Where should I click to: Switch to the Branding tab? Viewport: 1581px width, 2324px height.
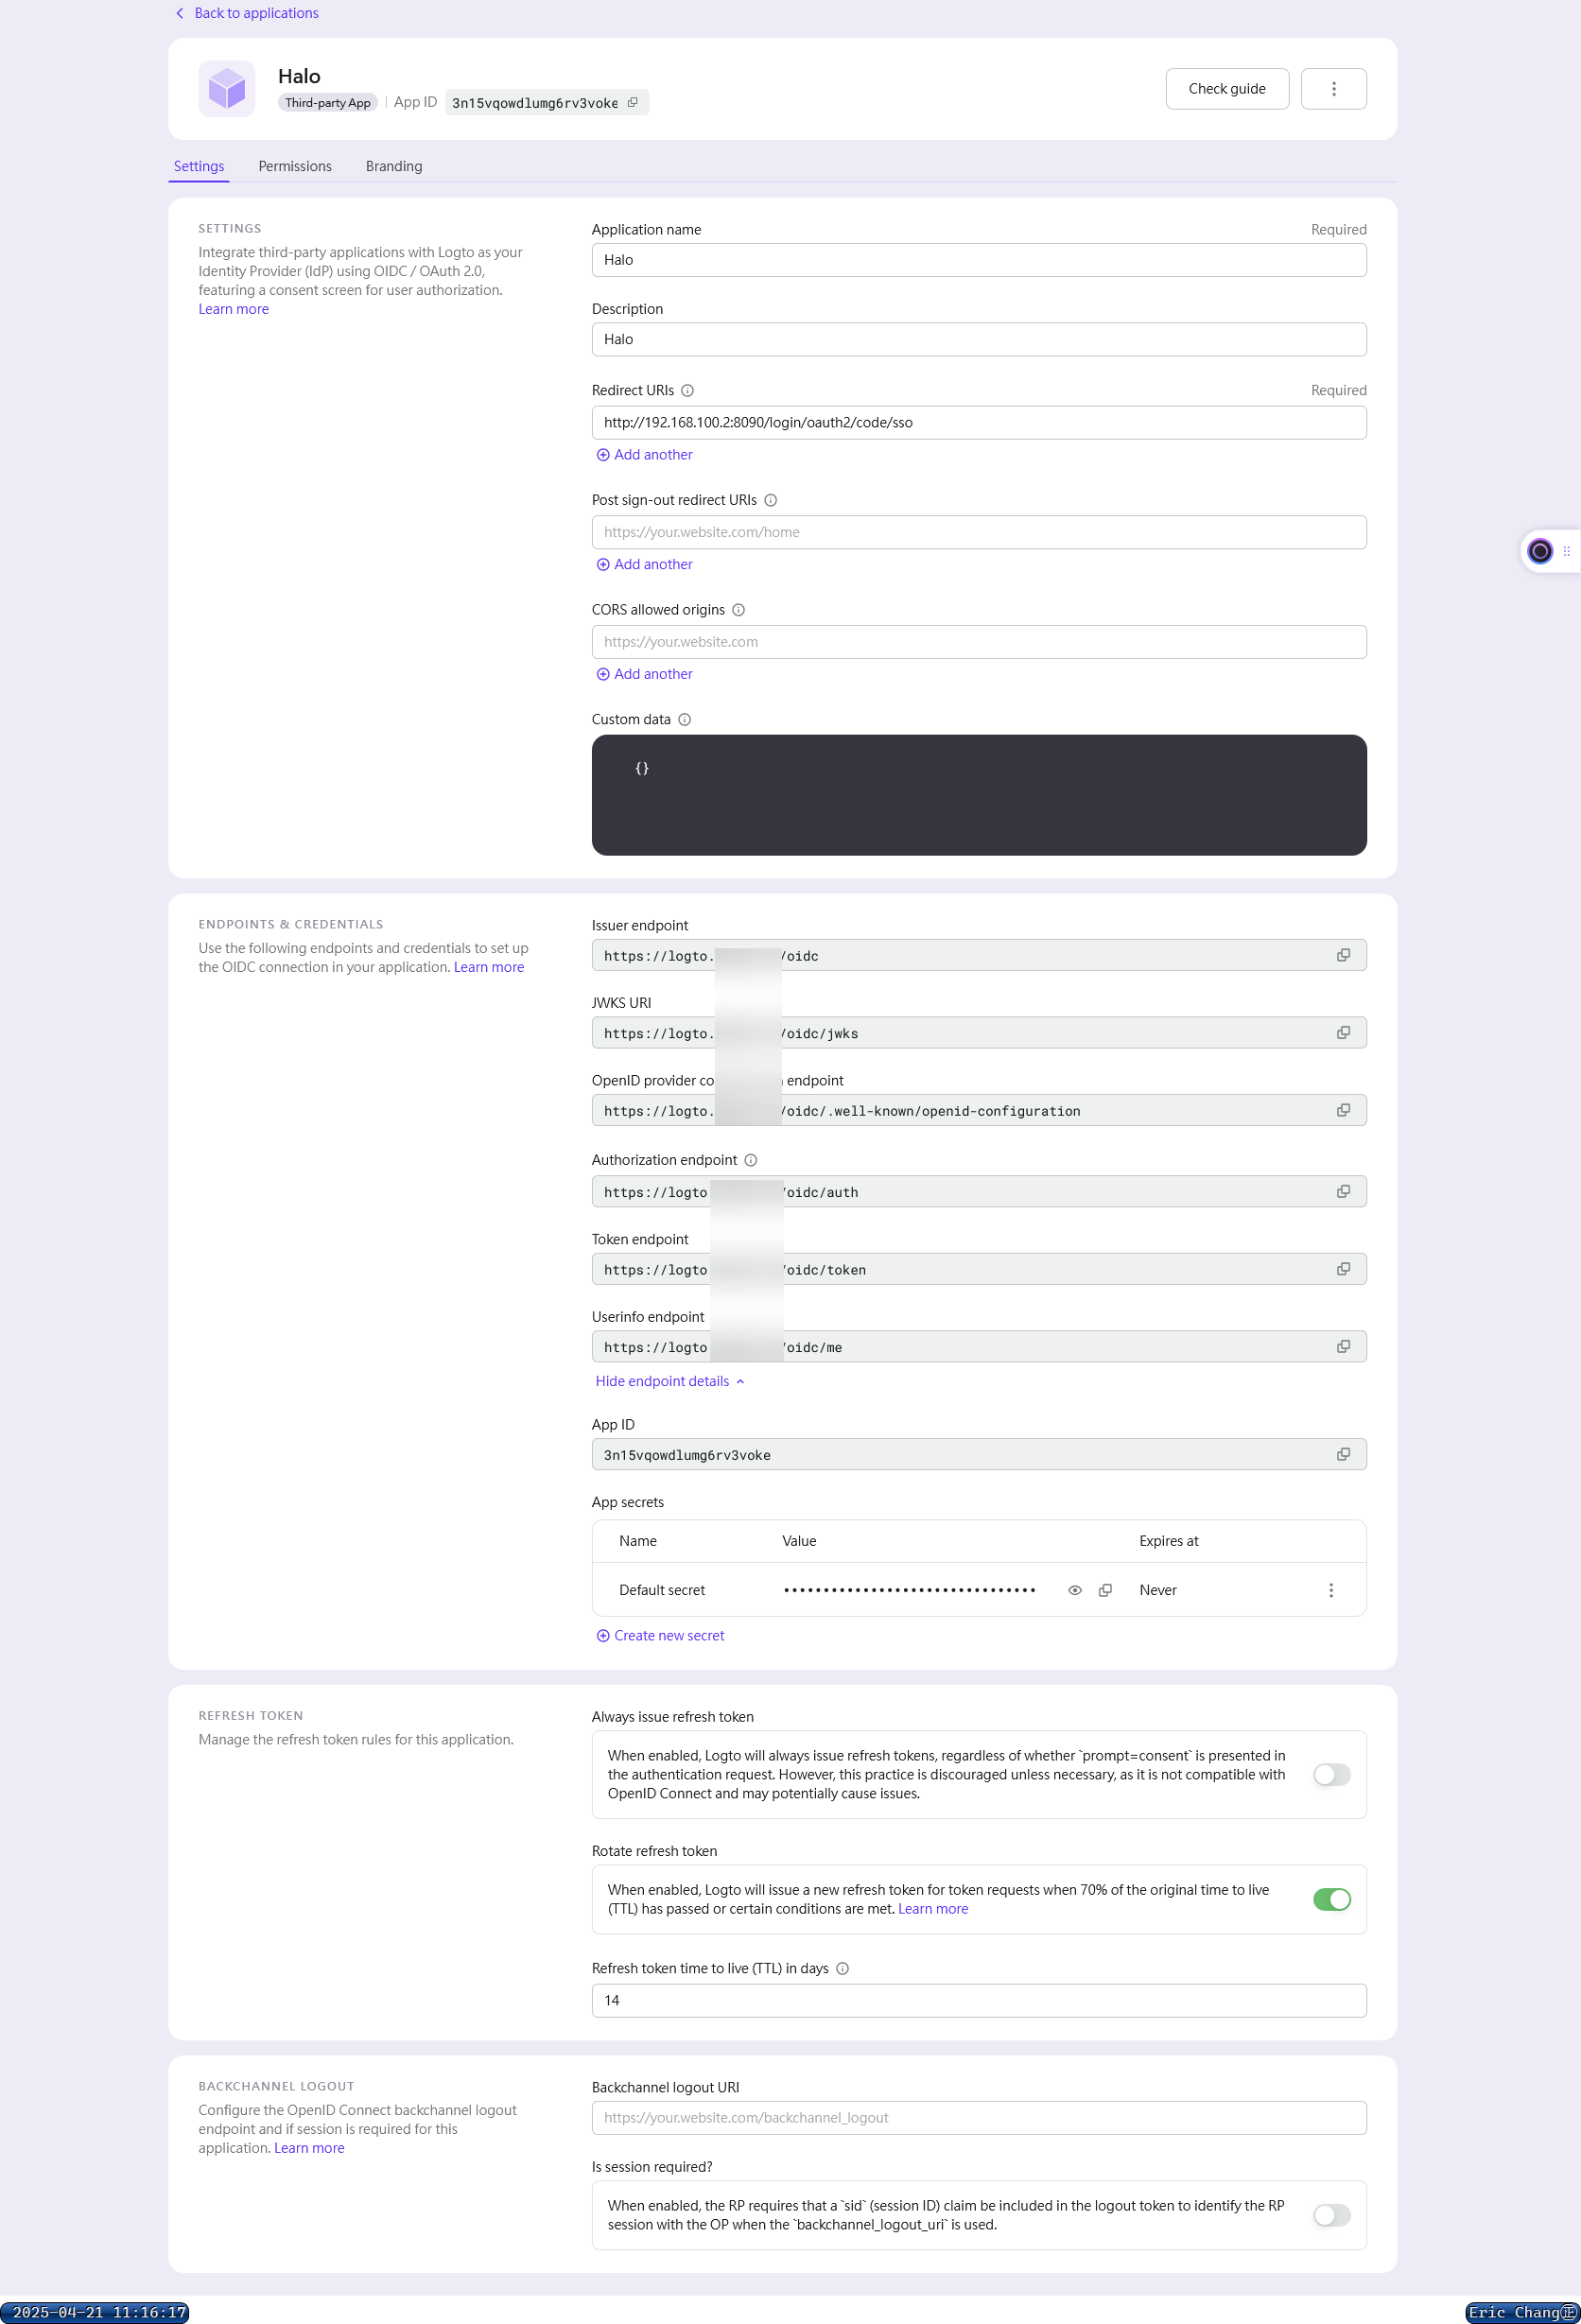coord(393,167)
